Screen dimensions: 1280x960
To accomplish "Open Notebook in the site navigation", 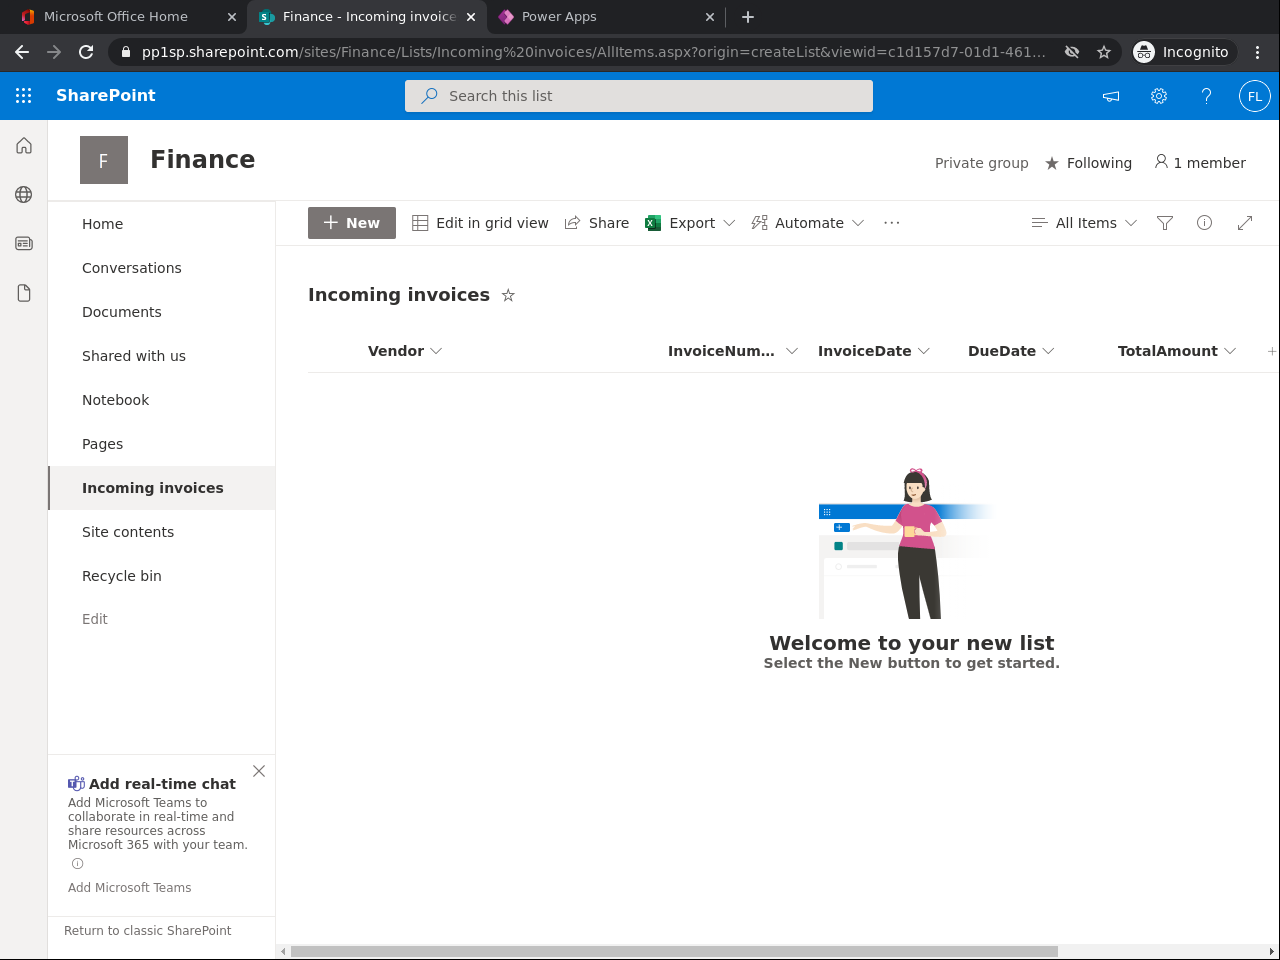I will (x=116, y=400).
